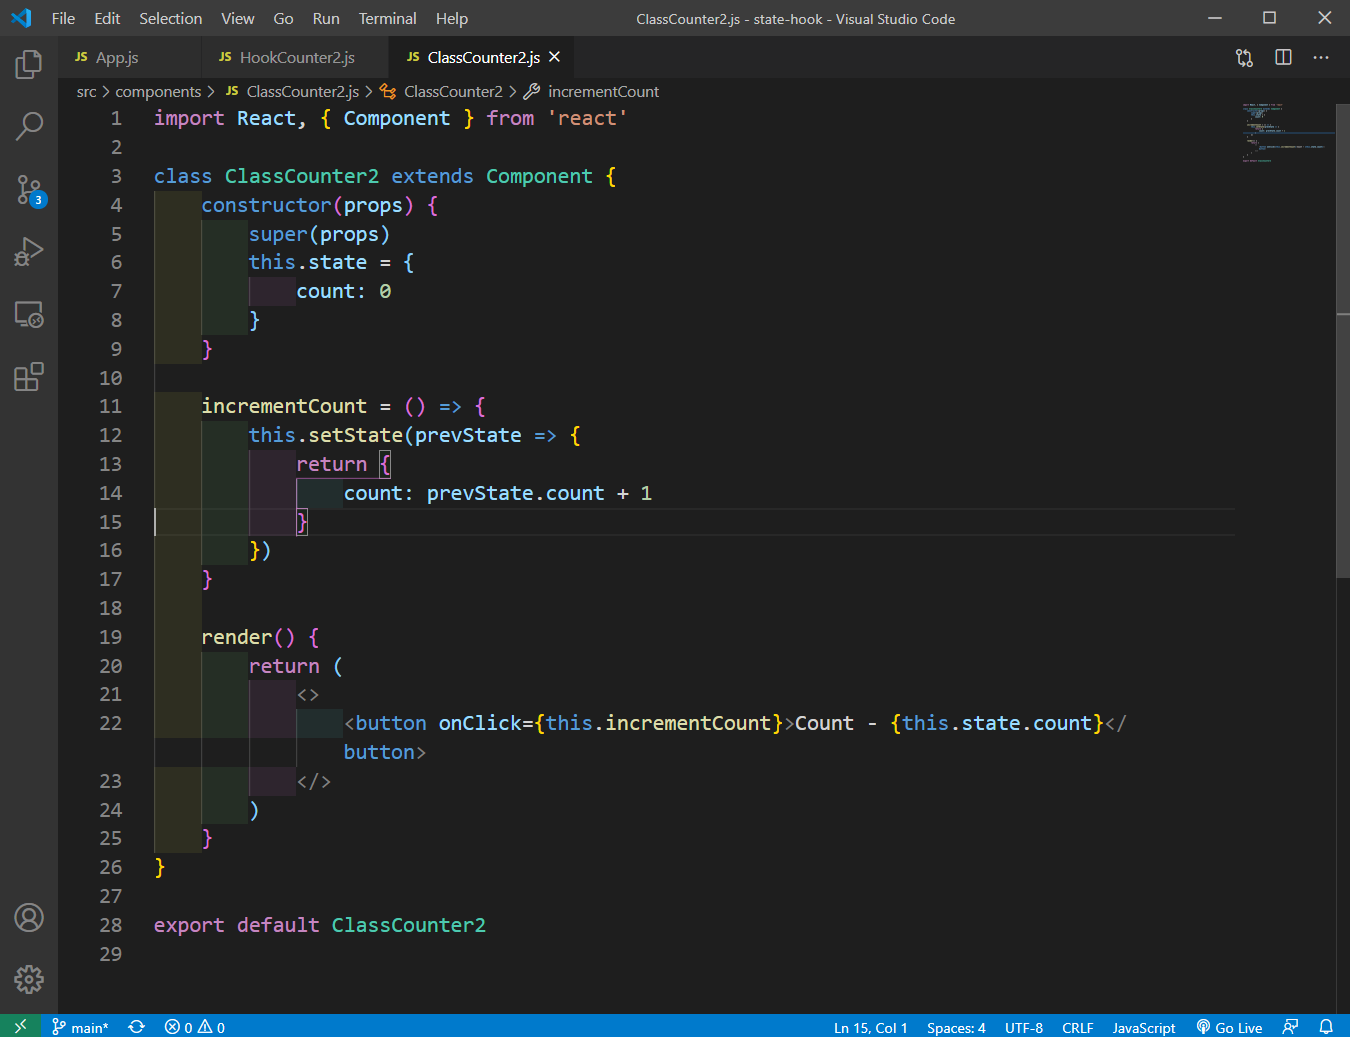1350x1037 pixels.
Task: Open notifications bell
Action: coord(1326,1027)
